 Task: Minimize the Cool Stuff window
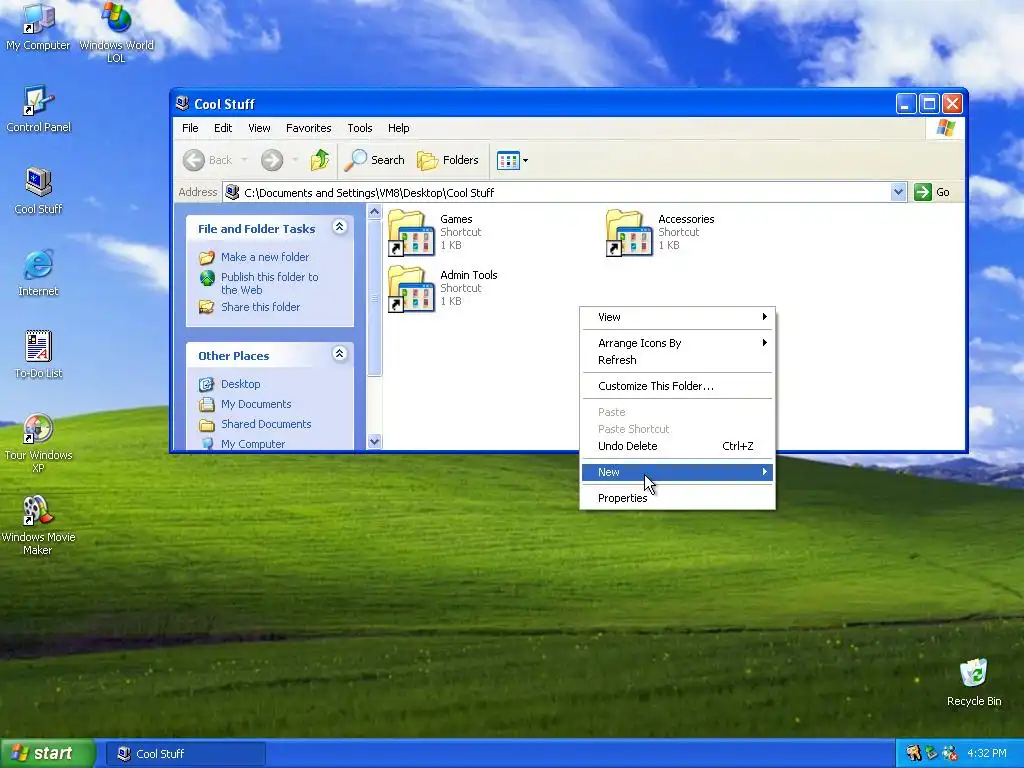click(906, 104)
